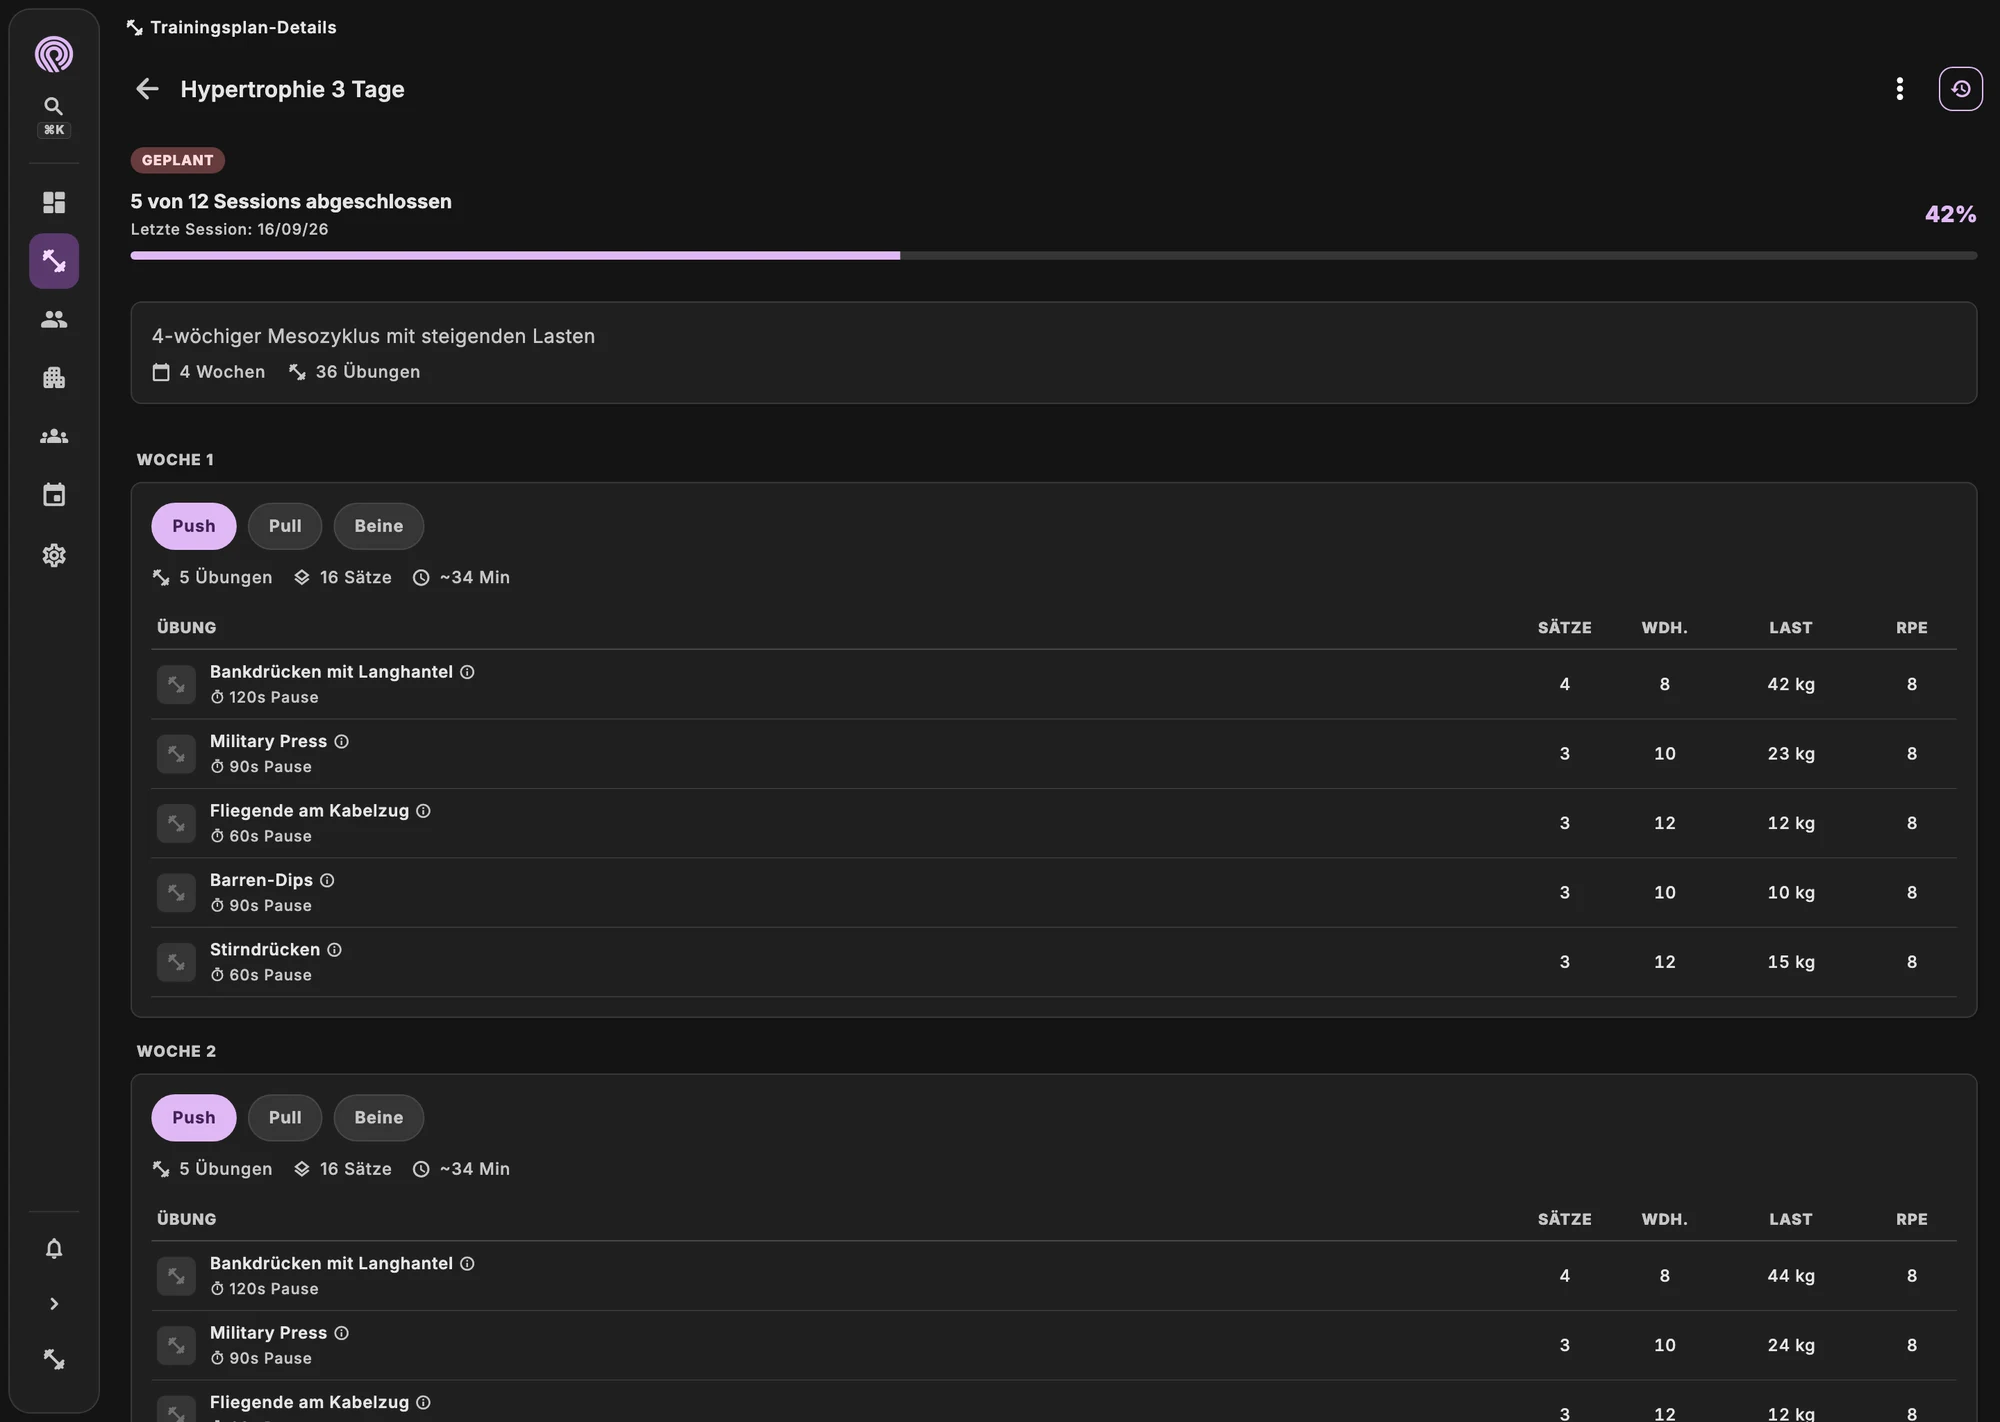Viewport: 2000px width, 1422px height.
Task: Open the dashboard grid icon in the sidebar
Action: tap(54, 202)
